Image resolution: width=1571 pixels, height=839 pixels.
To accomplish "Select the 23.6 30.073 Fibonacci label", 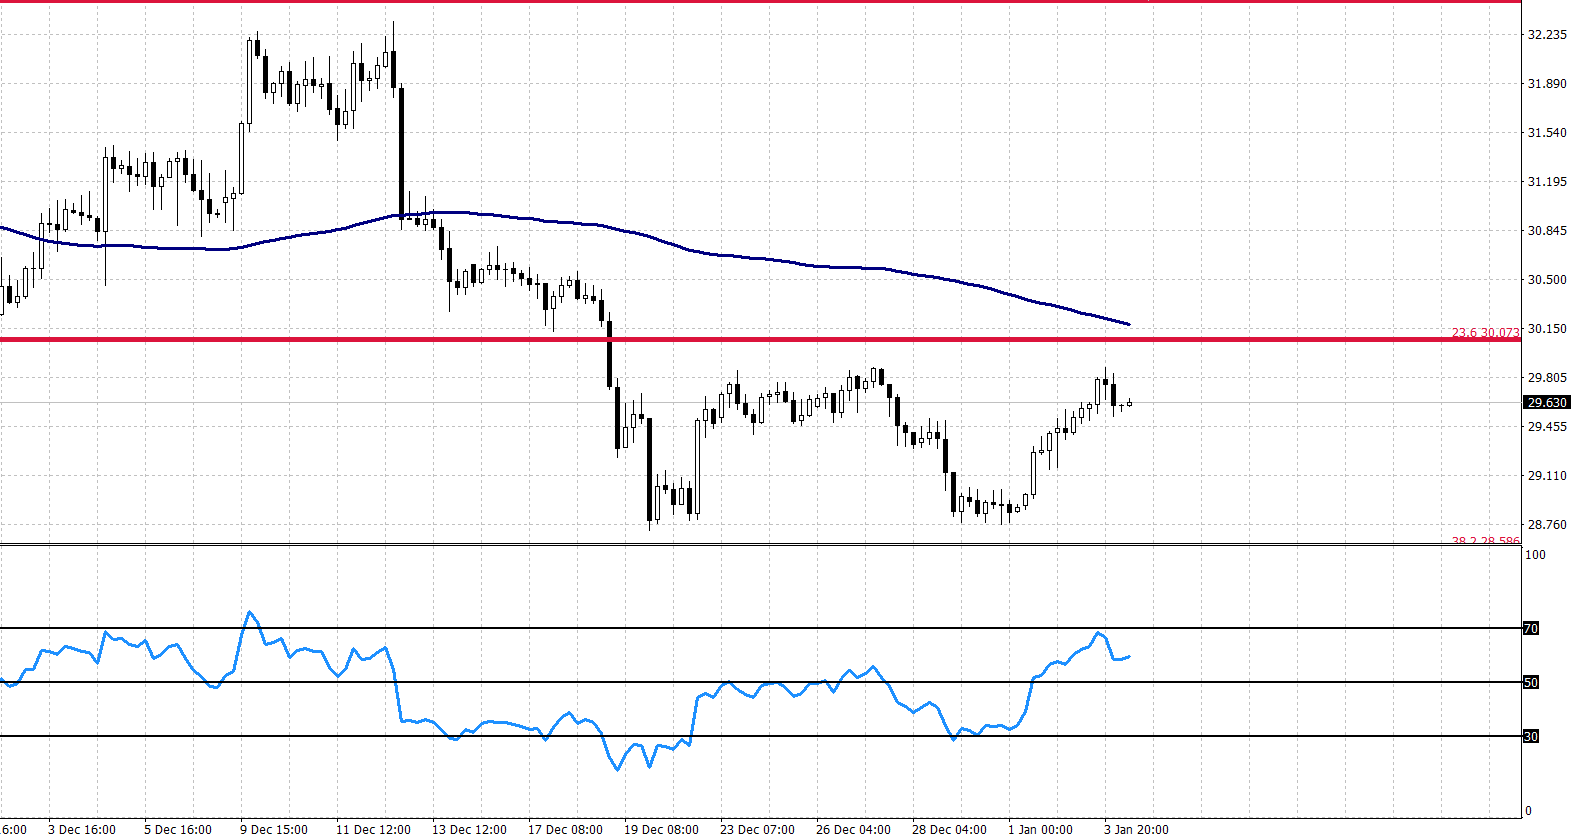I will coord(1485,332).
